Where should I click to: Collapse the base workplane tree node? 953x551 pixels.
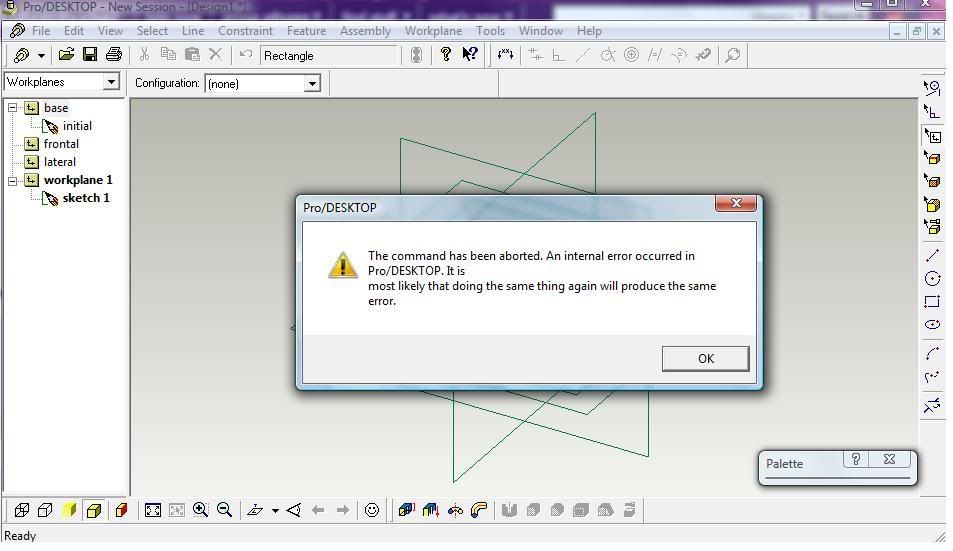(12, 108)
